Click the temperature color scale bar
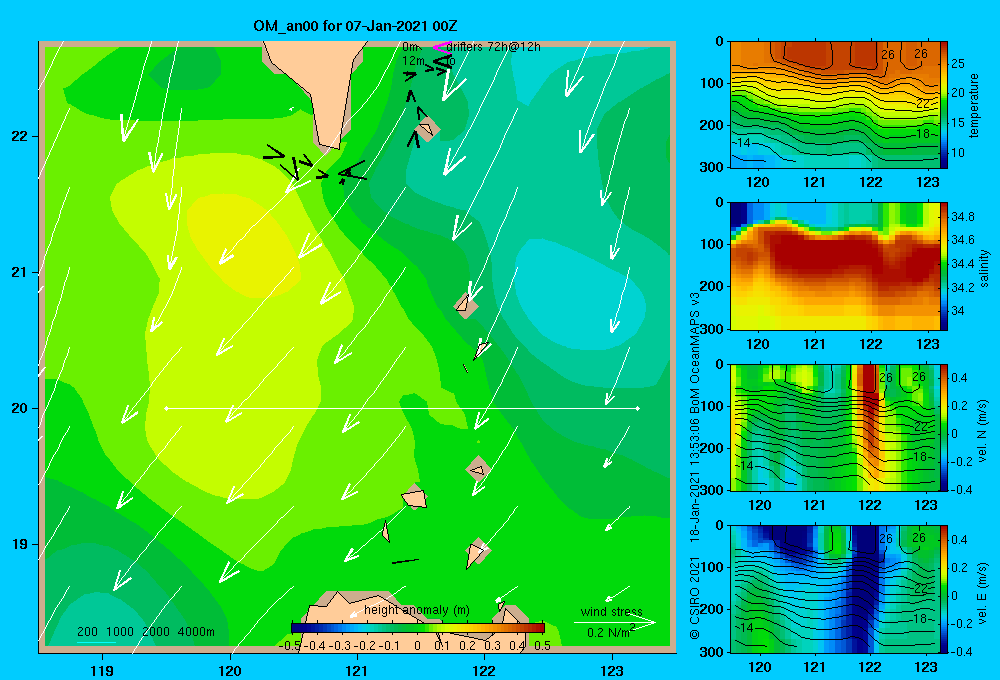 [944, 105]
